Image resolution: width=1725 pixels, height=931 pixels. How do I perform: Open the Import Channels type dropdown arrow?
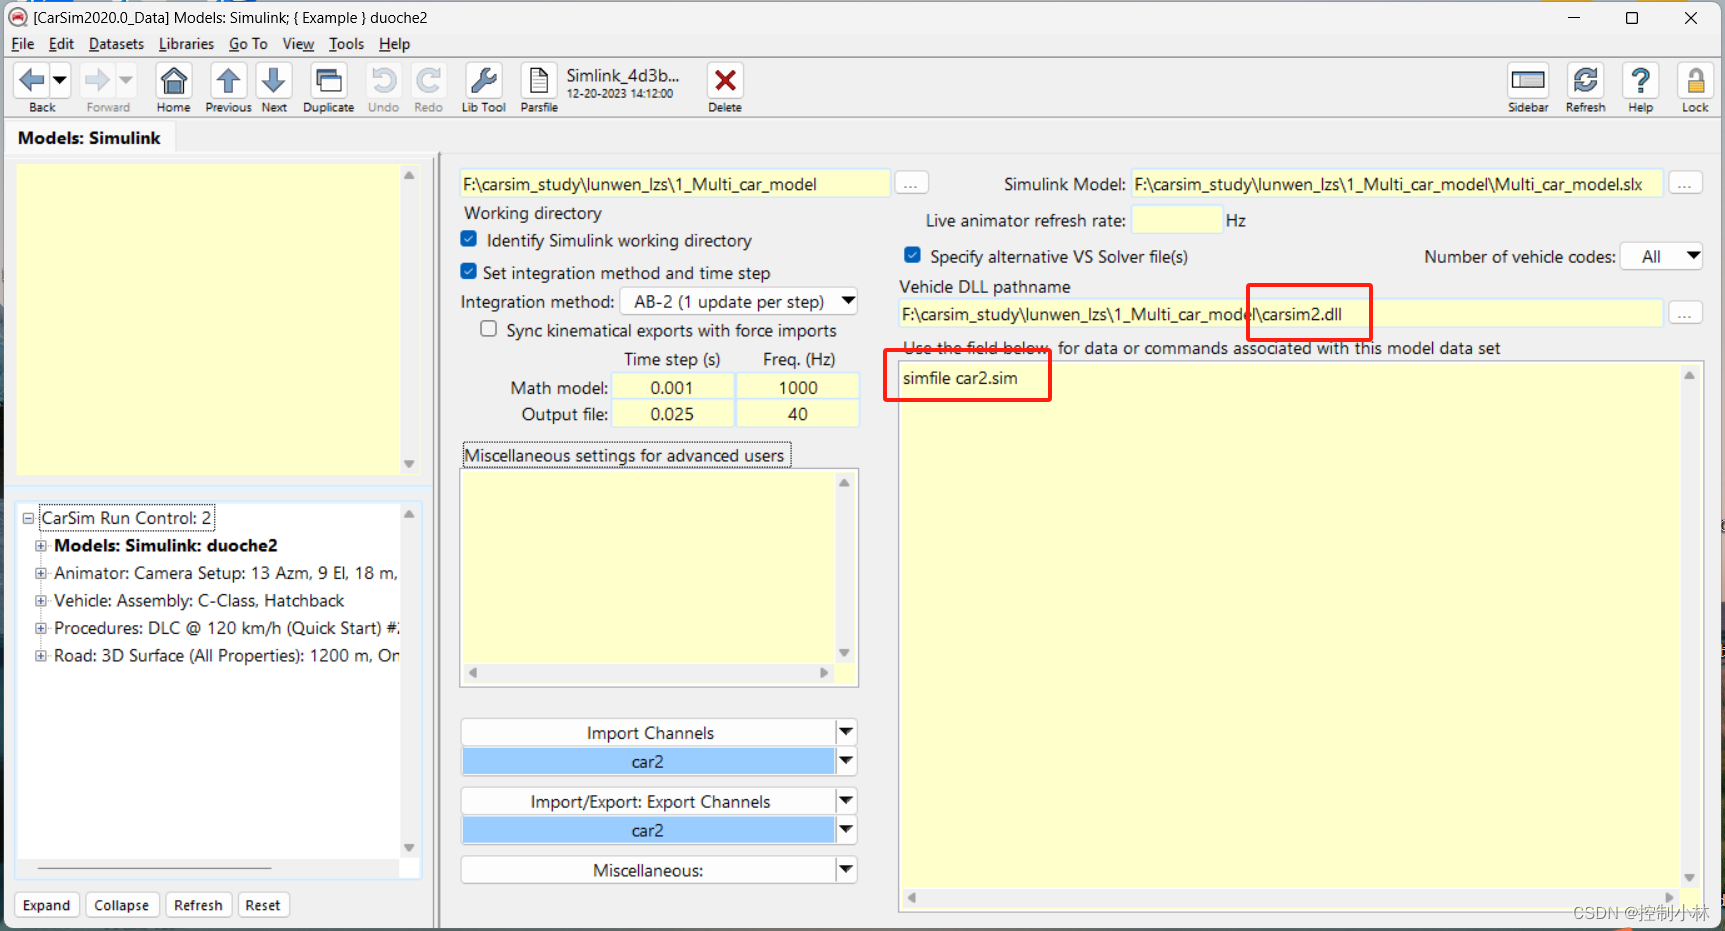click(x=846, y=732)
